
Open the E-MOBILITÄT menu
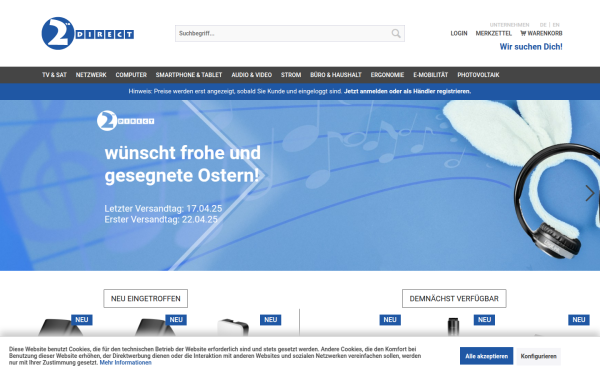click(430, 75)
